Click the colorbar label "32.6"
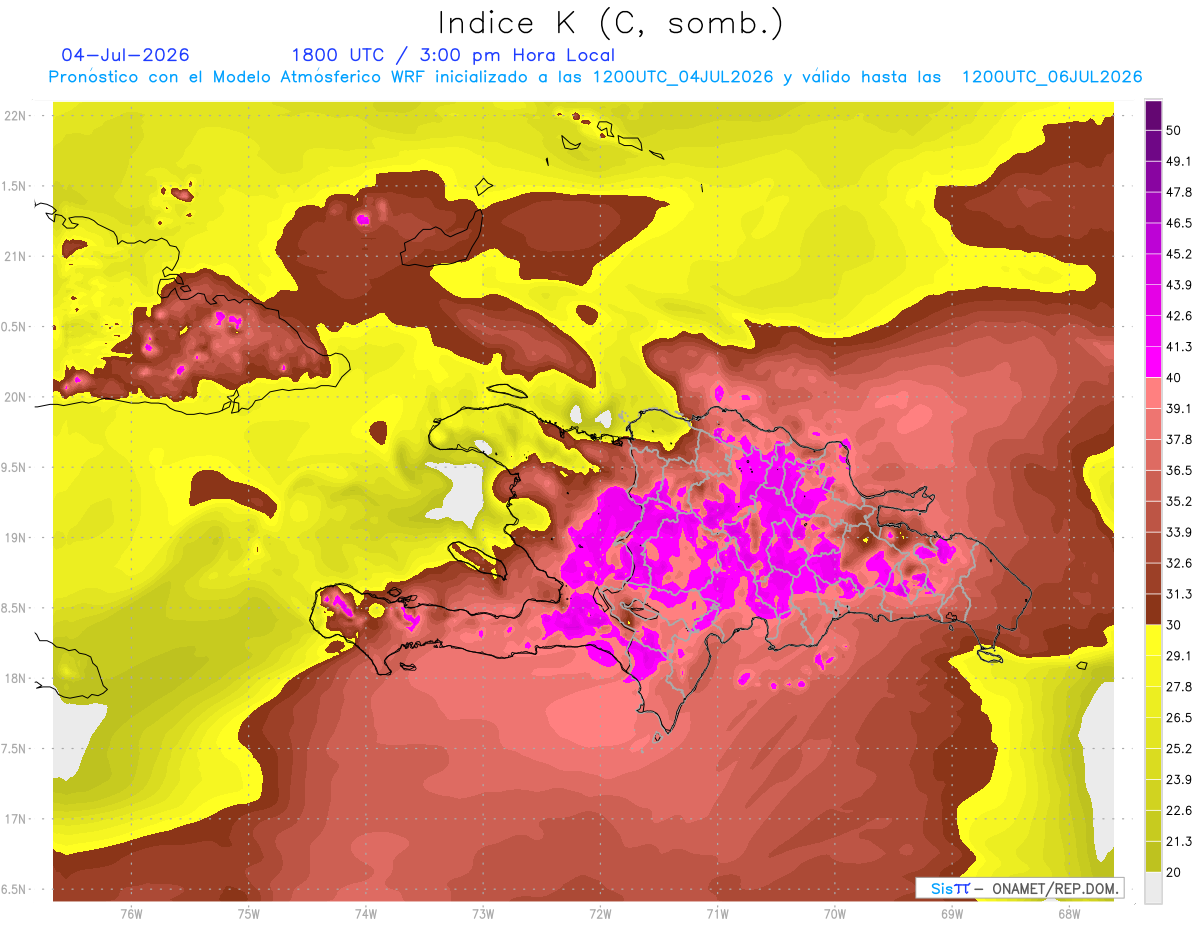1200x927 pixels. tap(1178, 563)
